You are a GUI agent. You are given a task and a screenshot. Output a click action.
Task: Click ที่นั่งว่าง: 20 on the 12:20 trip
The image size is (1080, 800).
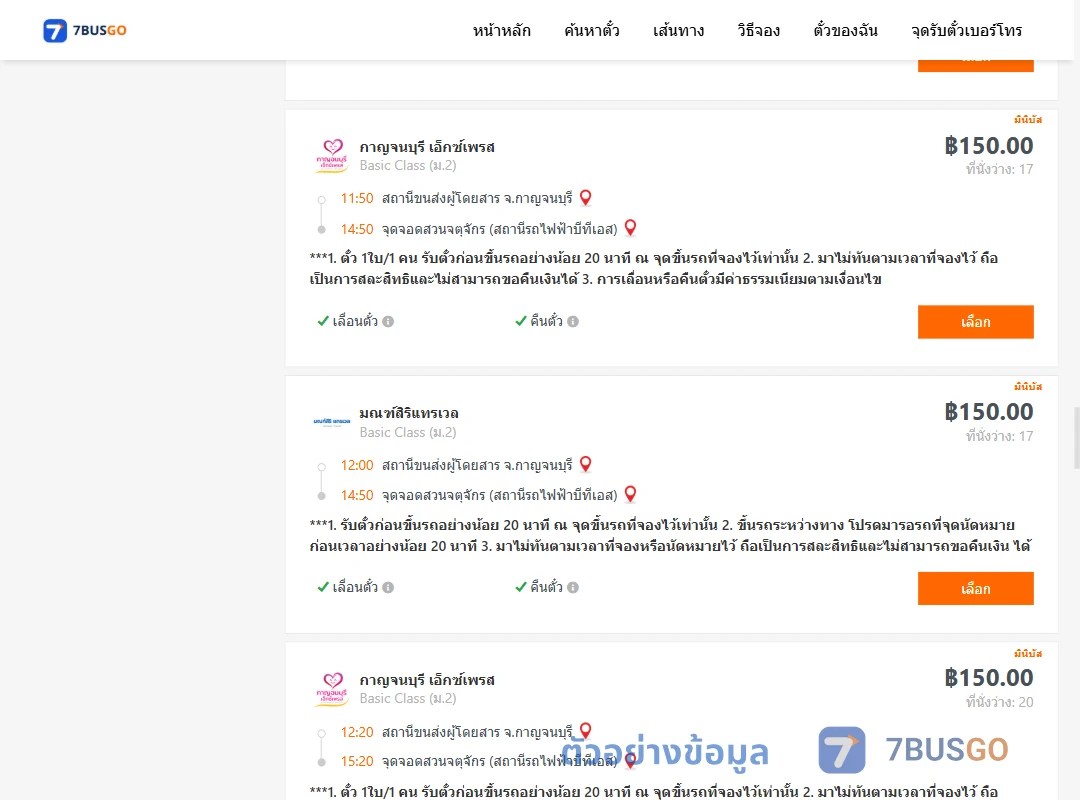point(999,701)
